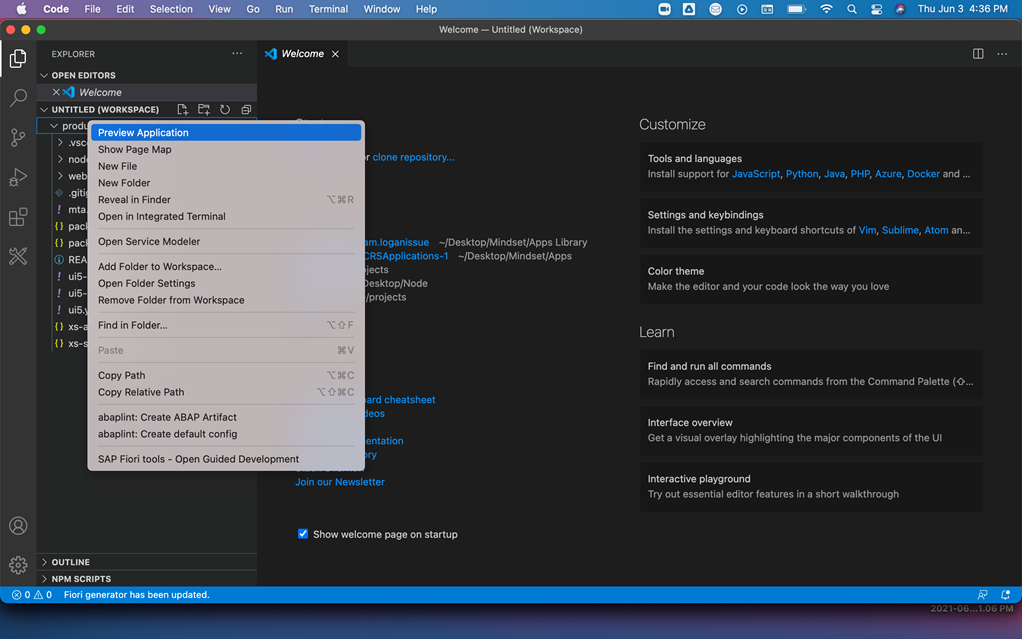The height and width of the screenshot is (639, 1022).
Task: Refresh the Explorer tree
Action: tap(225, 110)
